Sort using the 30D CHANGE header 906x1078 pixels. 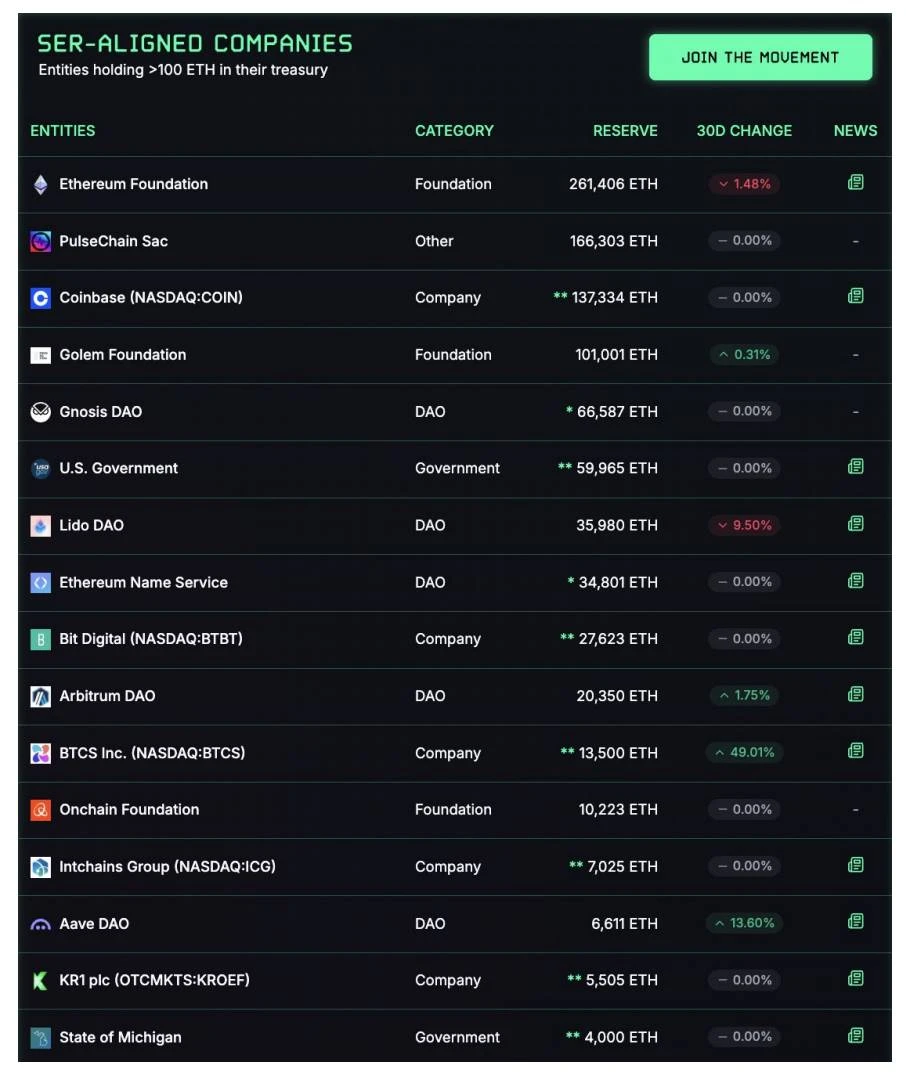(x=744, y=131)
